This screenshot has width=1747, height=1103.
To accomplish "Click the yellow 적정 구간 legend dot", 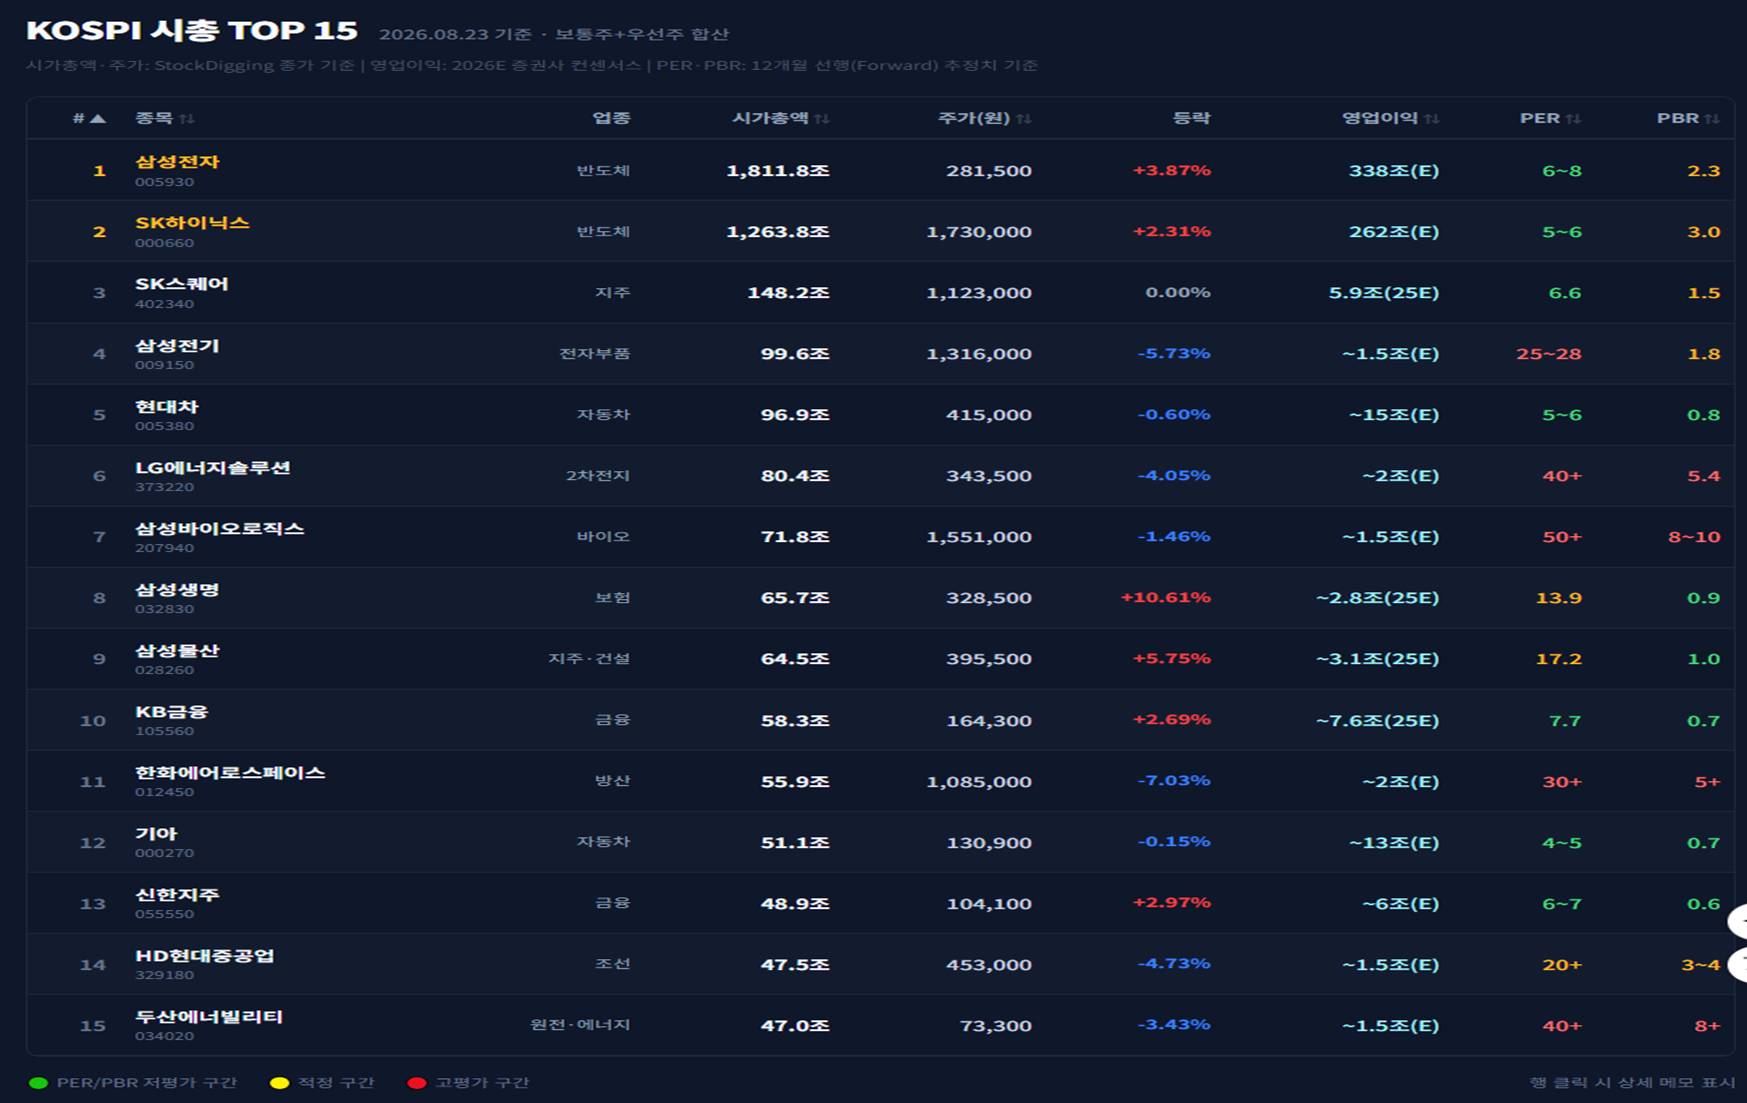I will 279,1082.
